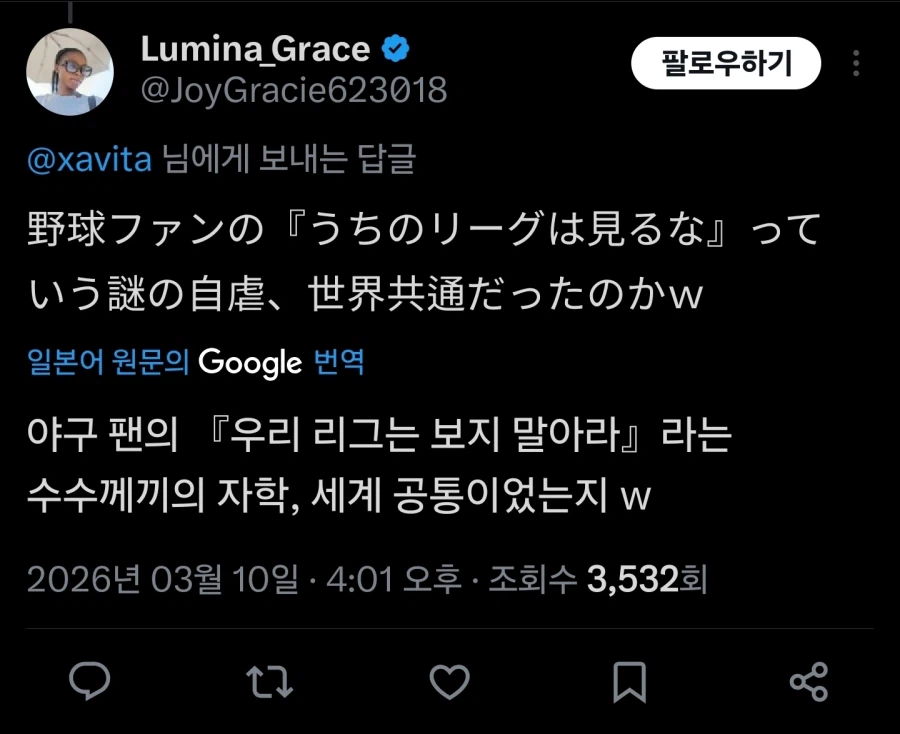This screenshot has width=900, height=734.
Task: Click the blue verified badge
Action: [x=396, y=48]
